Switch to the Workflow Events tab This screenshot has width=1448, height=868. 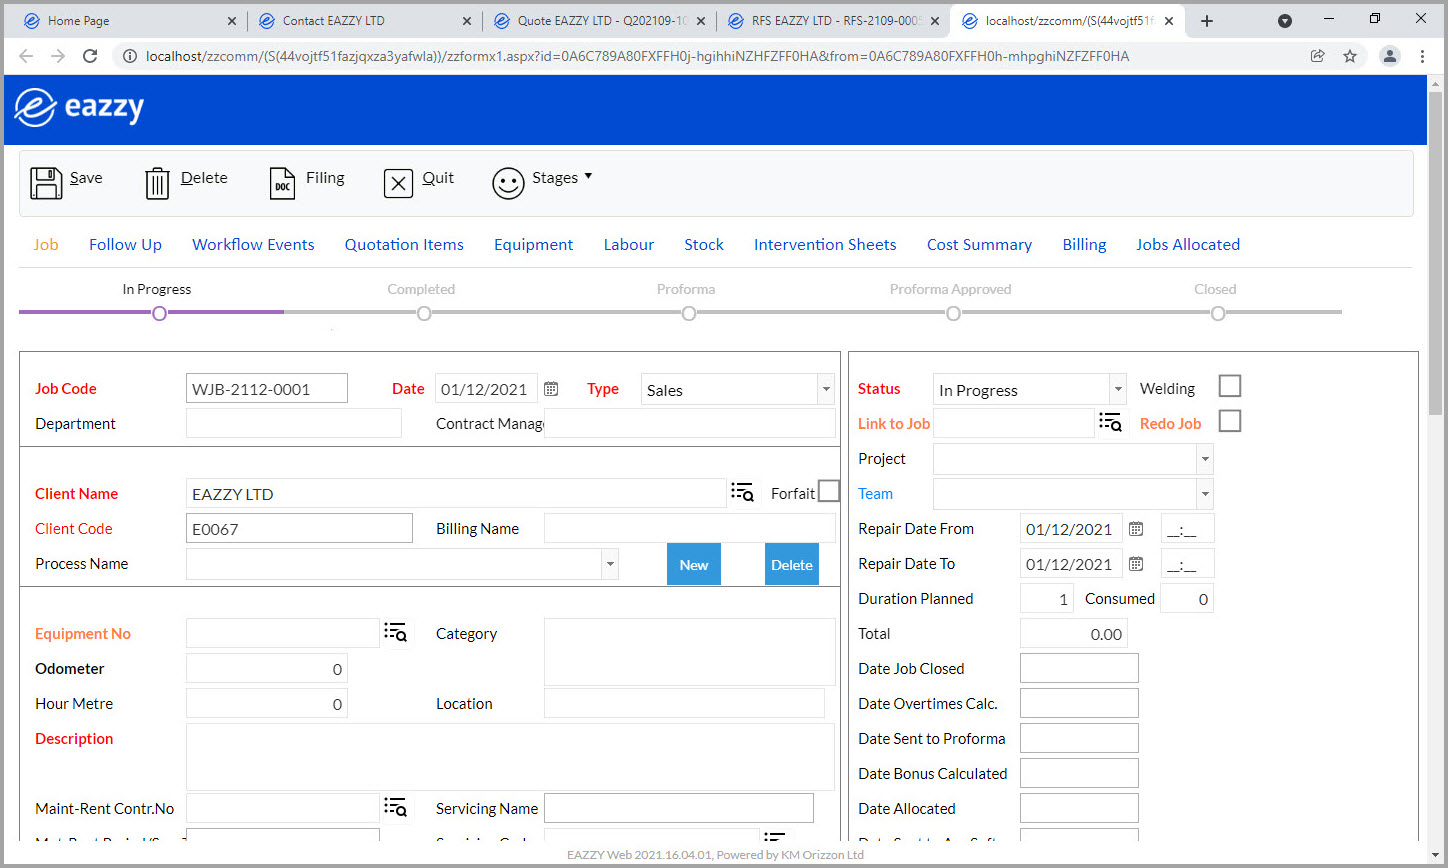(253, 244)
